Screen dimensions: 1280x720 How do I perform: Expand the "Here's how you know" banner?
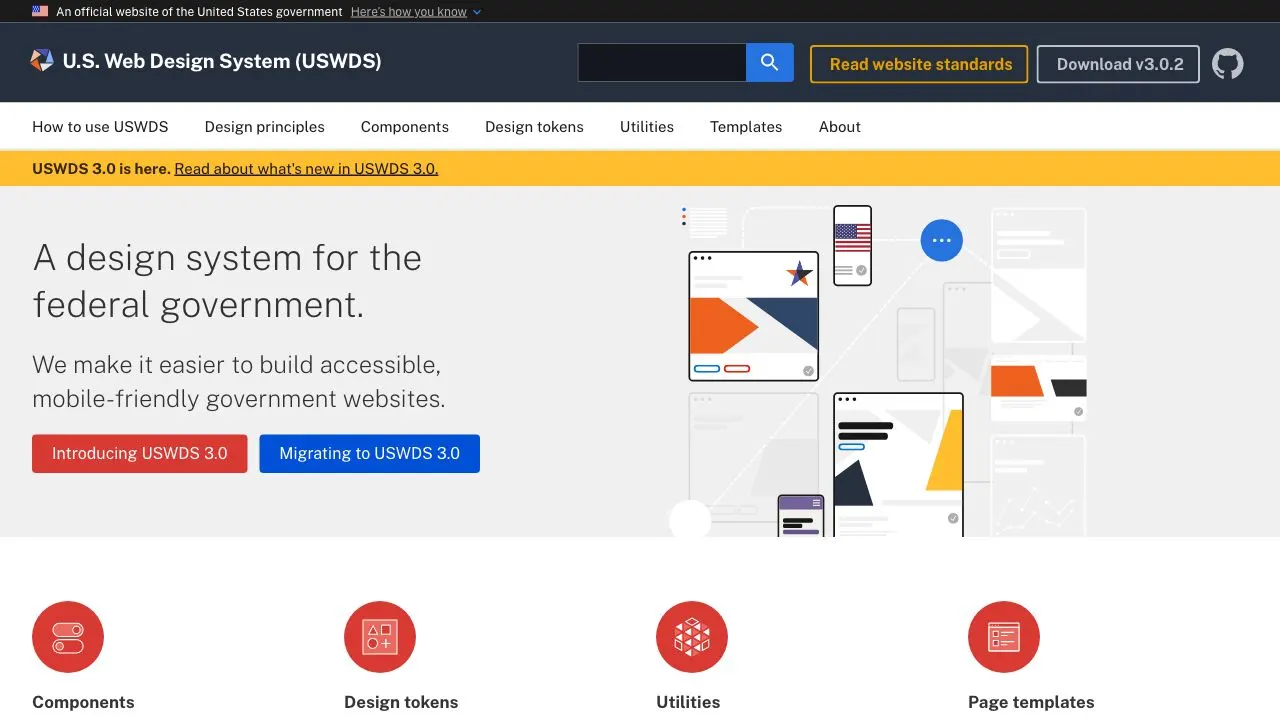[408, 12]
